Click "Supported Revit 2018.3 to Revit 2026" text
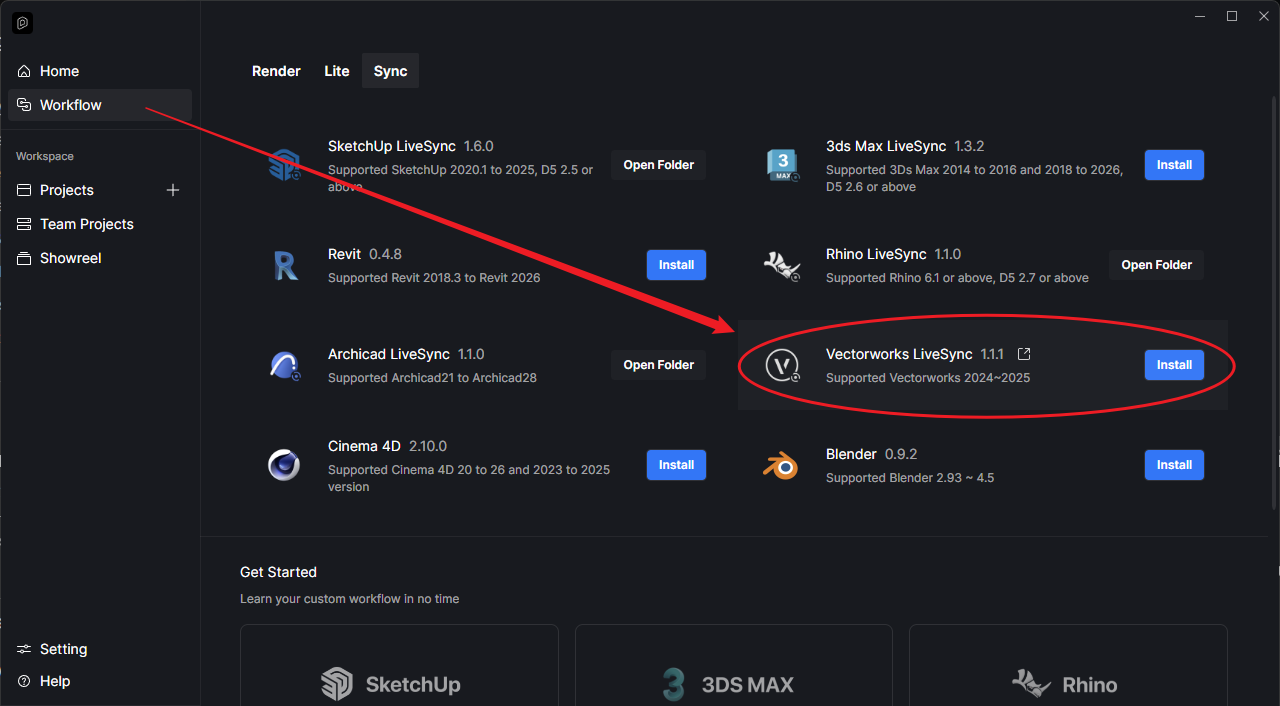 [434, 278]
